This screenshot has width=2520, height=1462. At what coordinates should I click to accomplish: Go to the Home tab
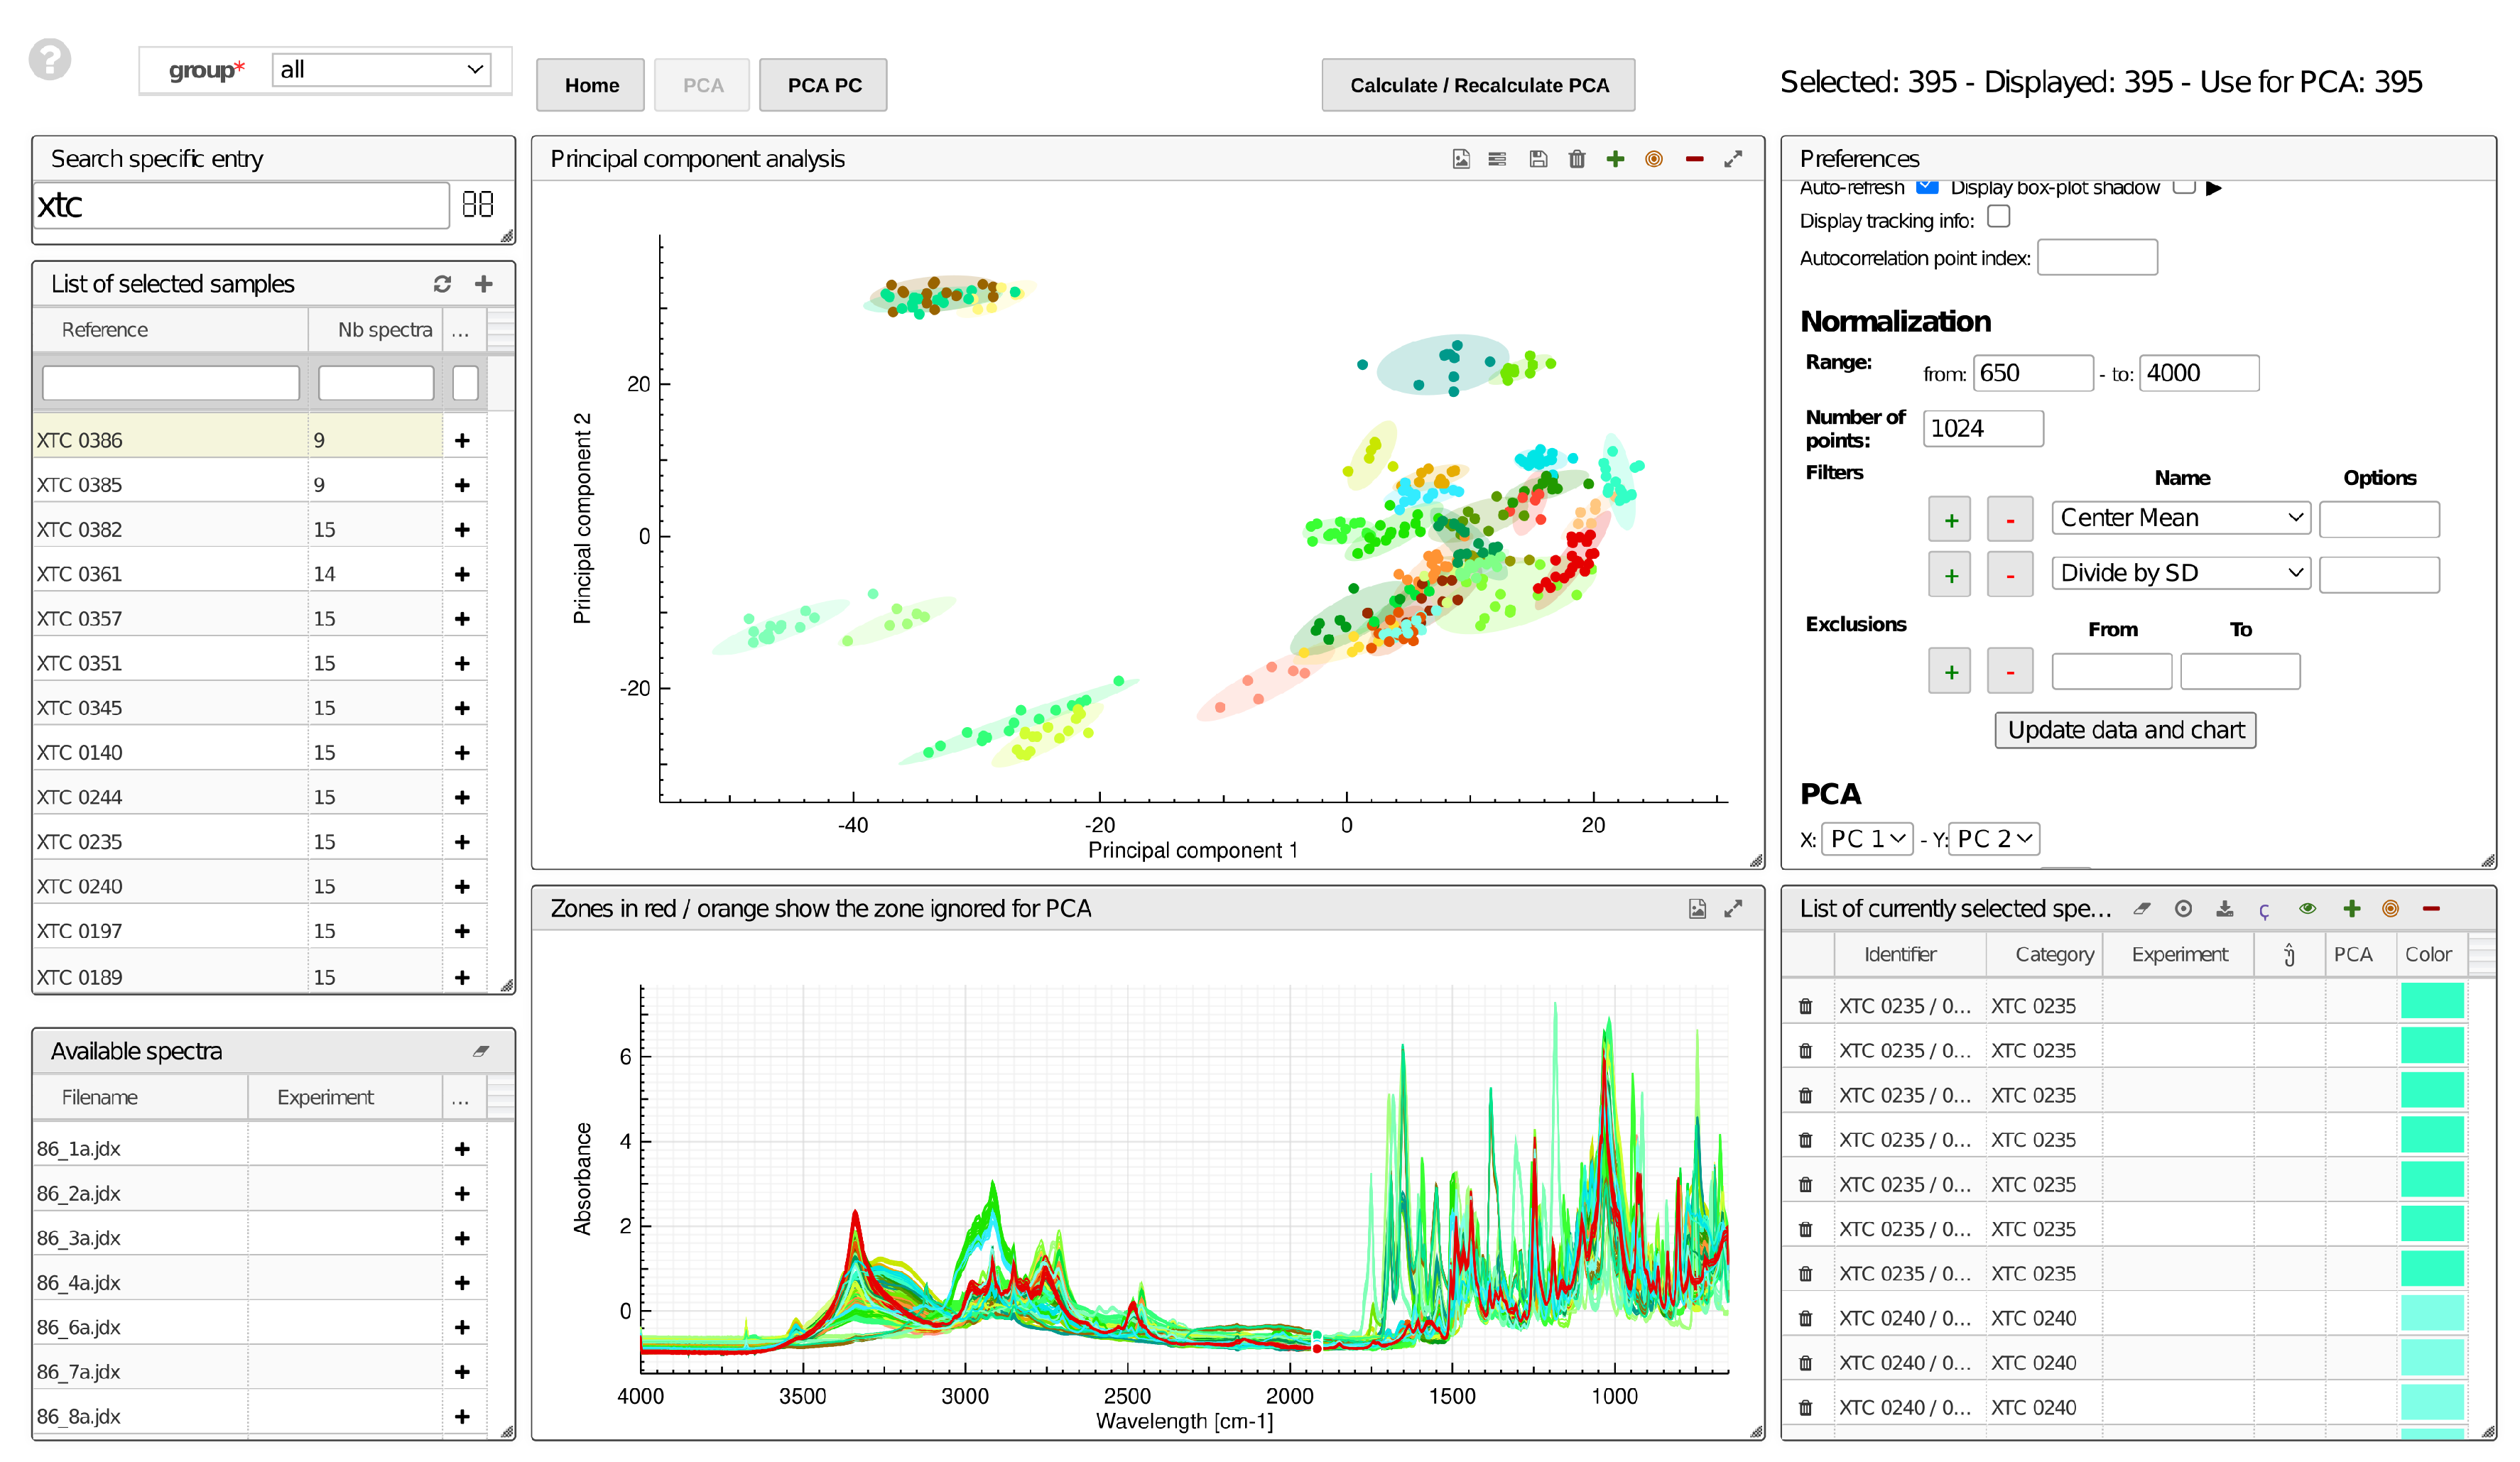[x=591, y=85]
